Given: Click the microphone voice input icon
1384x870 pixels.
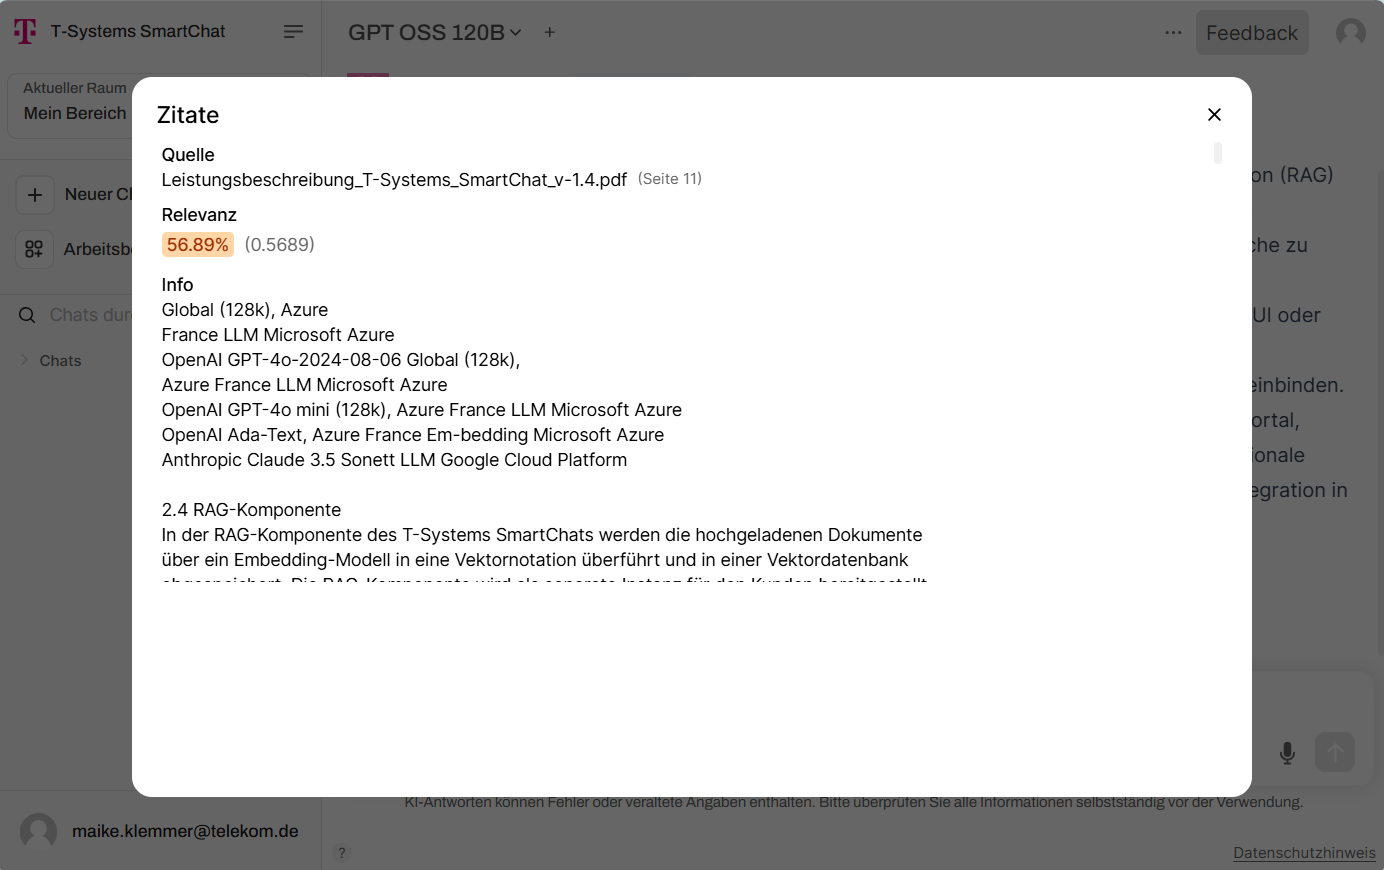Looking at the screenshot, I should pyautogui.click(x=1287, y=753).
